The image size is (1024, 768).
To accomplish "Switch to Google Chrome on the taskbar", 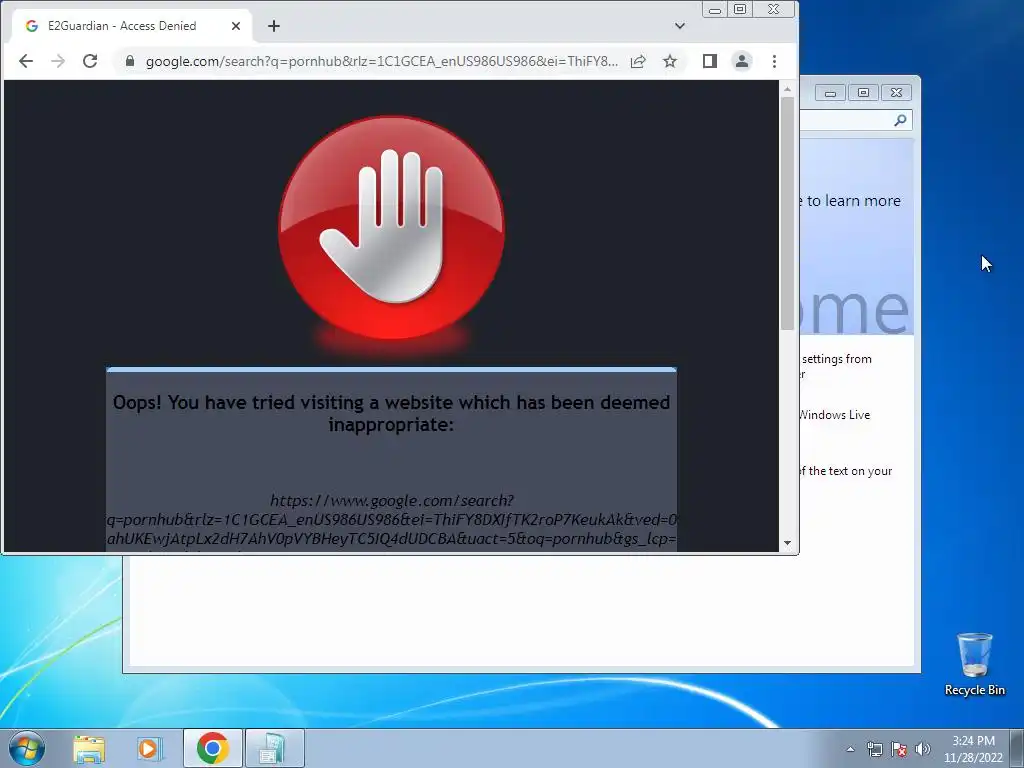I will 212,748.
